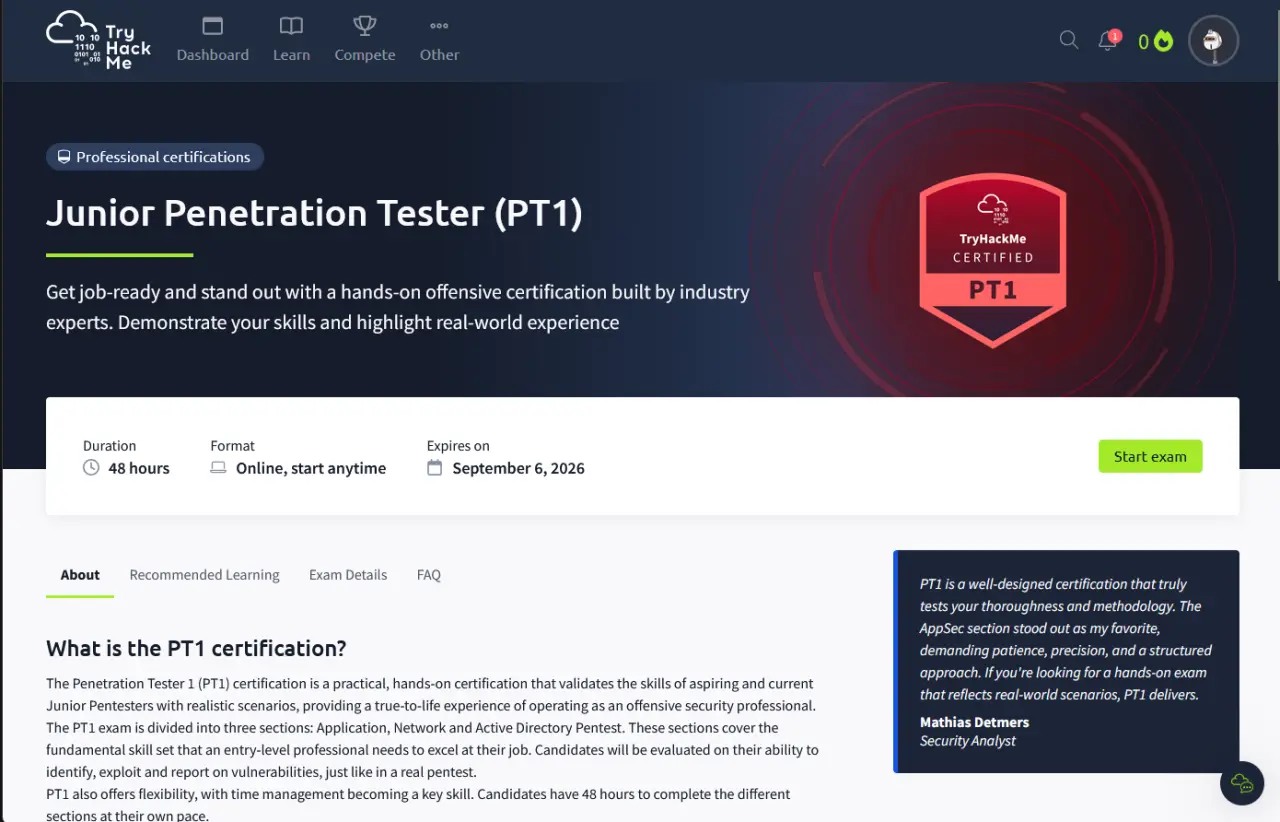Click the '48 hours' duration text
1280x822 pixels.
[x=139, y=468]
